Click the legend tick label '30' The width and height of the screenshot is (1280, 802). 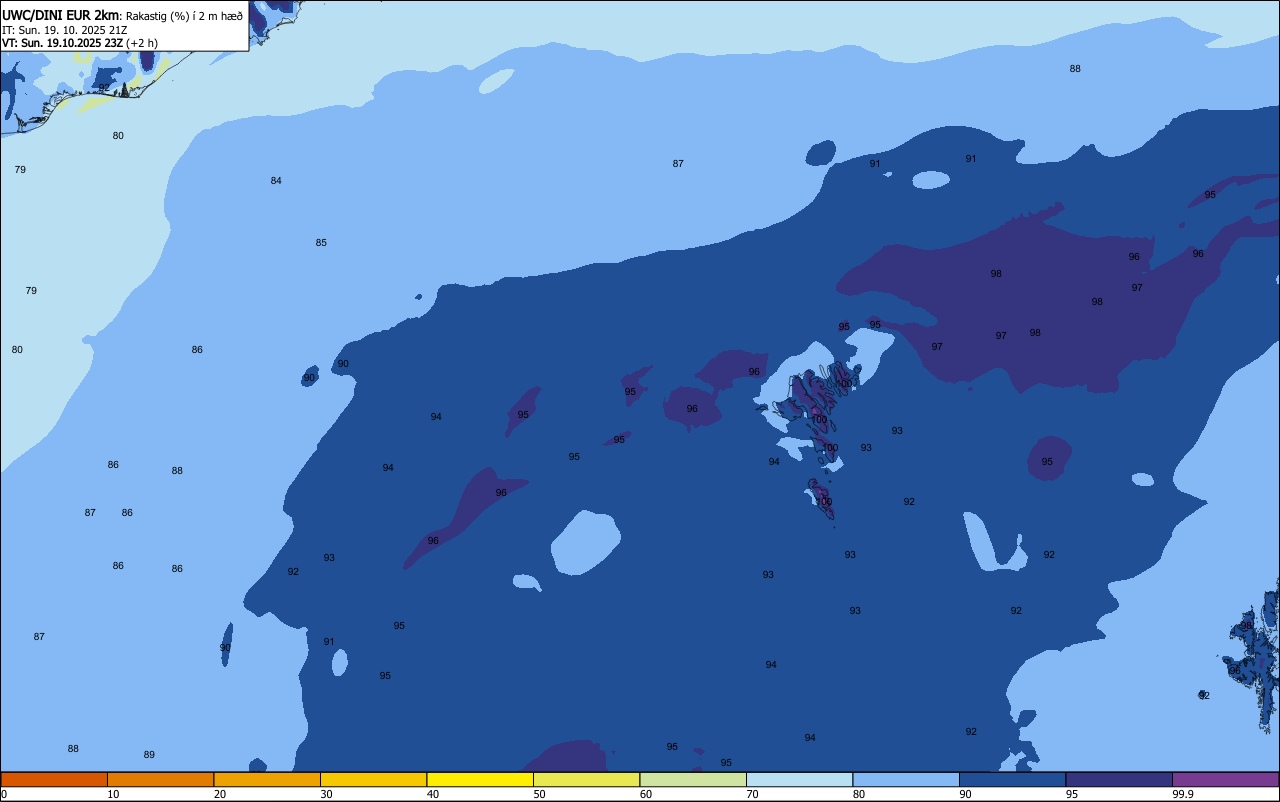tap(326, 794)
